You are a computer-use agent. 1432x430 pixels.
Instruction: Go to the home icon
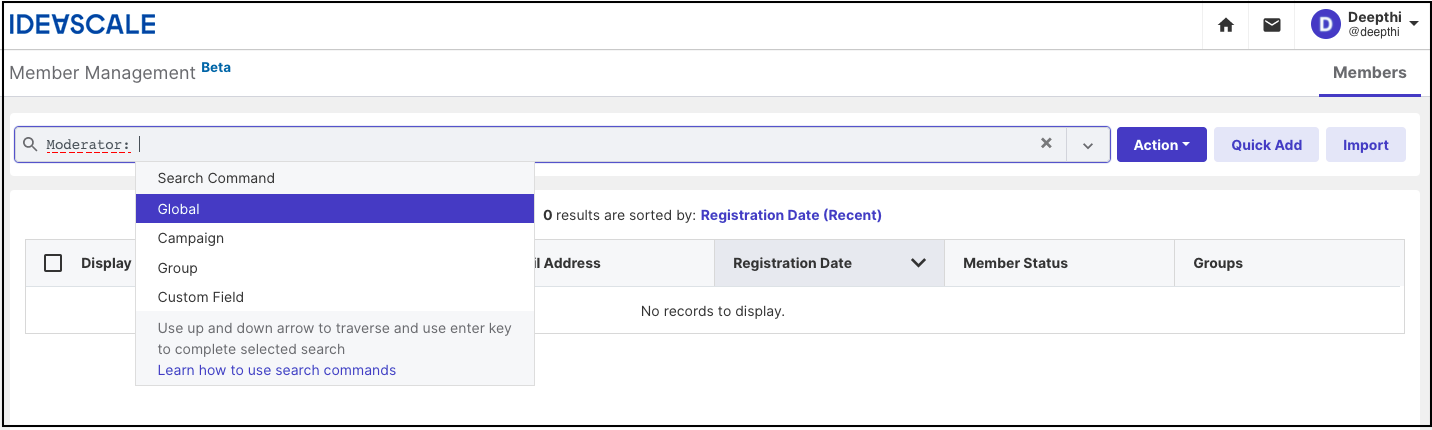[x=1226, y=25]
